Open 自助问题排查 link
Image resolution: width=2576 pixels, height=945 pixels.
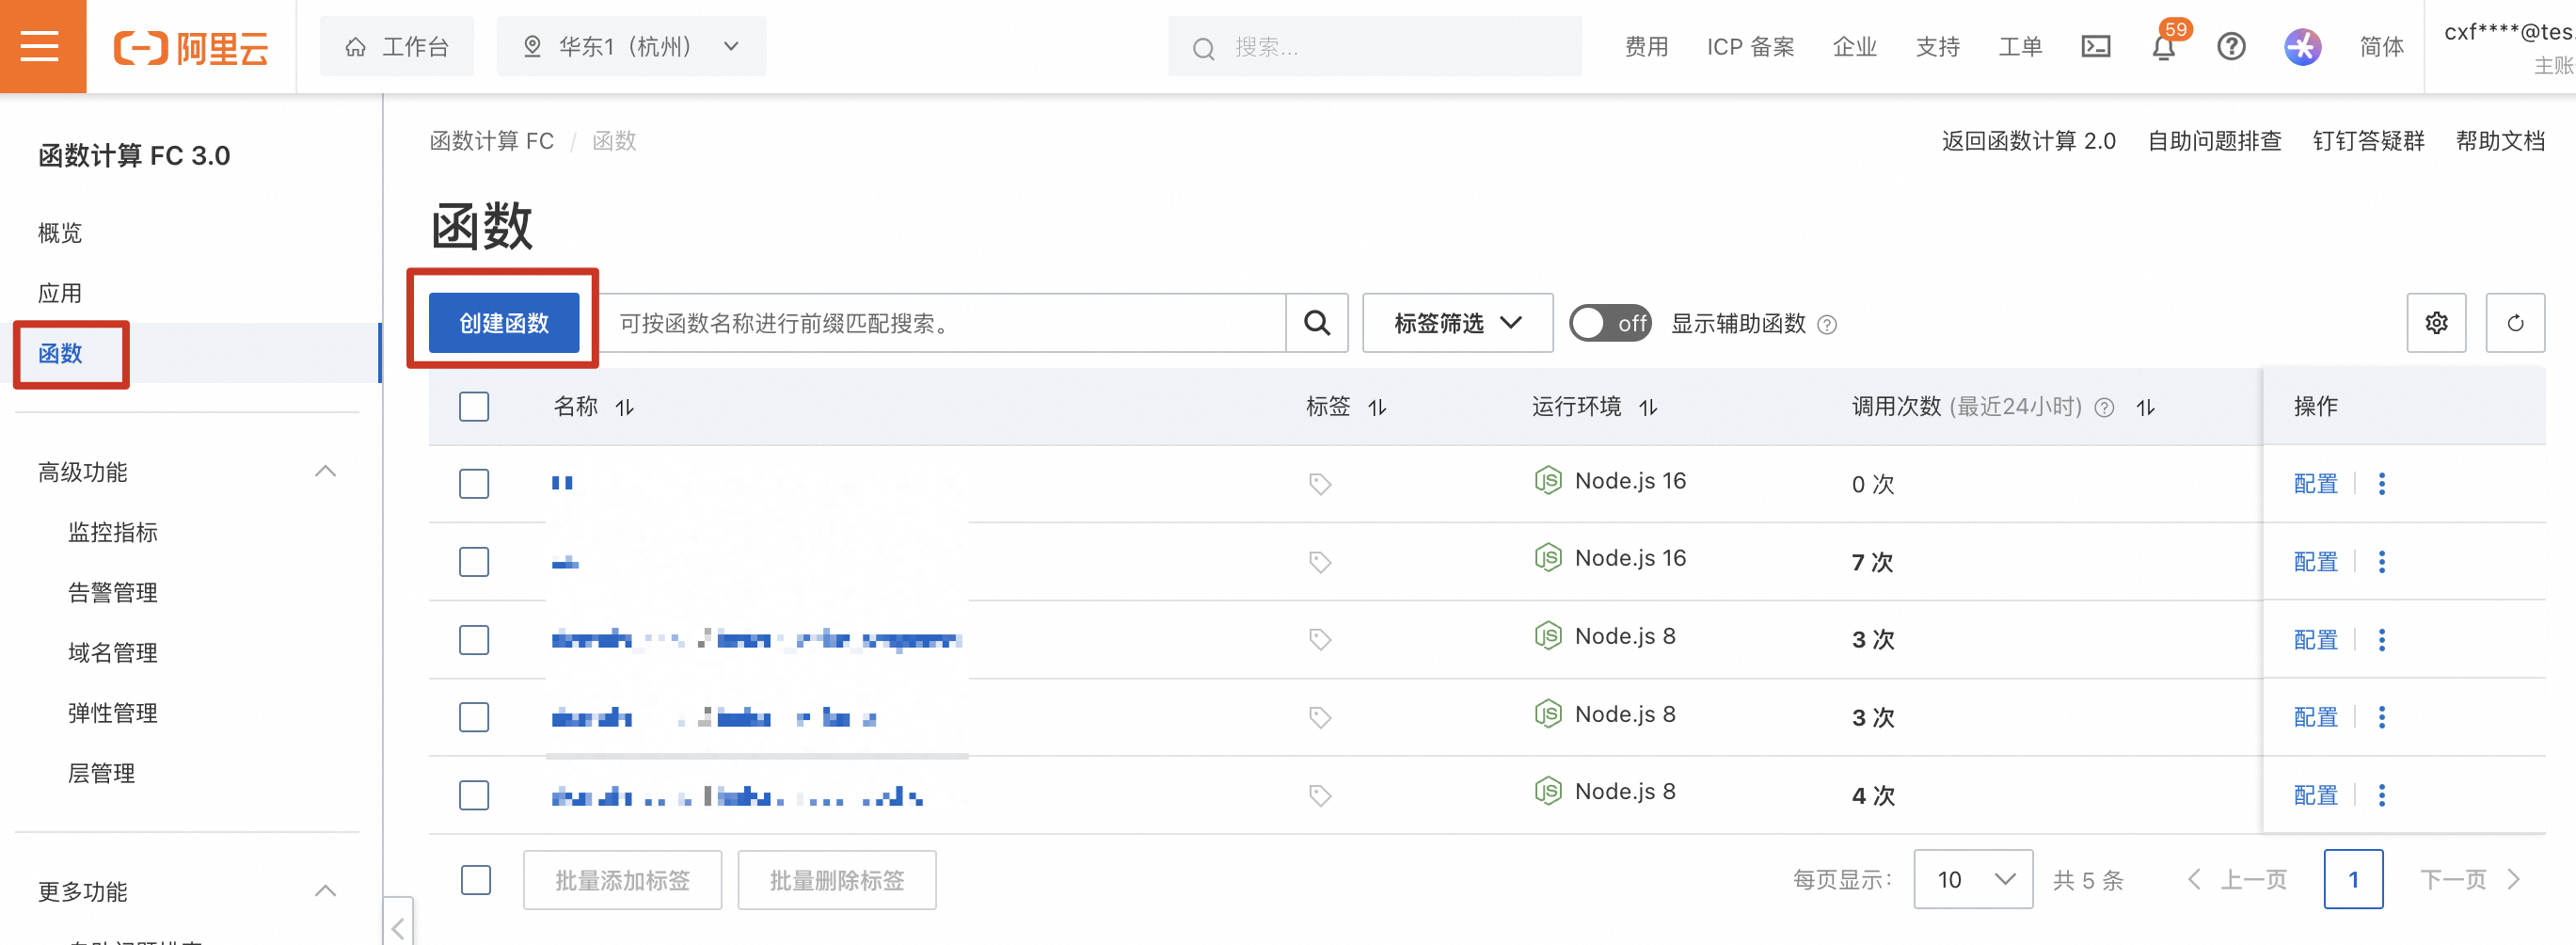click(2214, 141)
